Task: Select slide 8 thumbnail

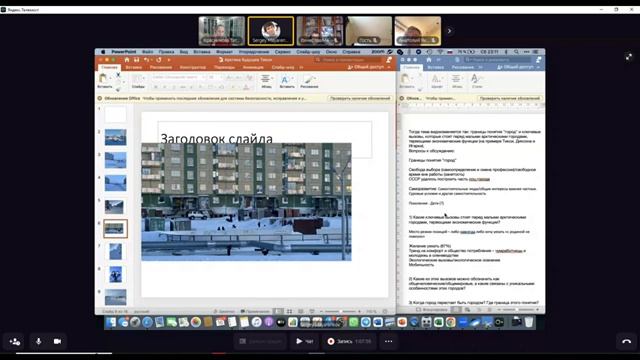Action: coord(116,274)
